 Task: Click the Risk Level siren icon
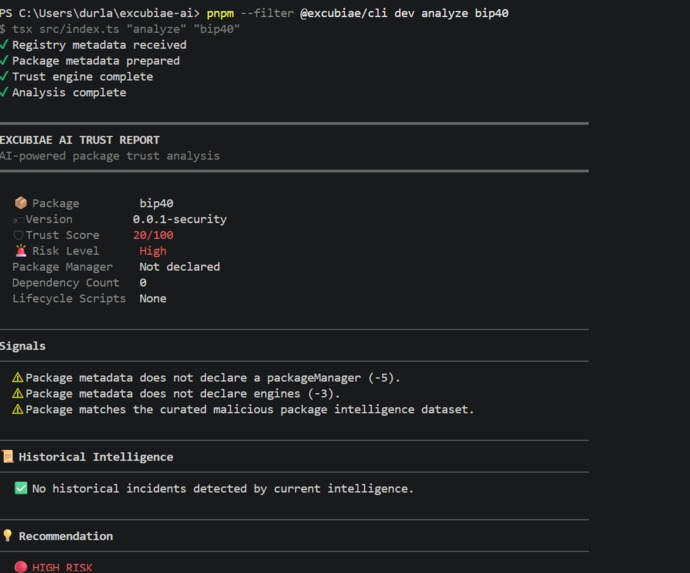[x=21, y=250]
